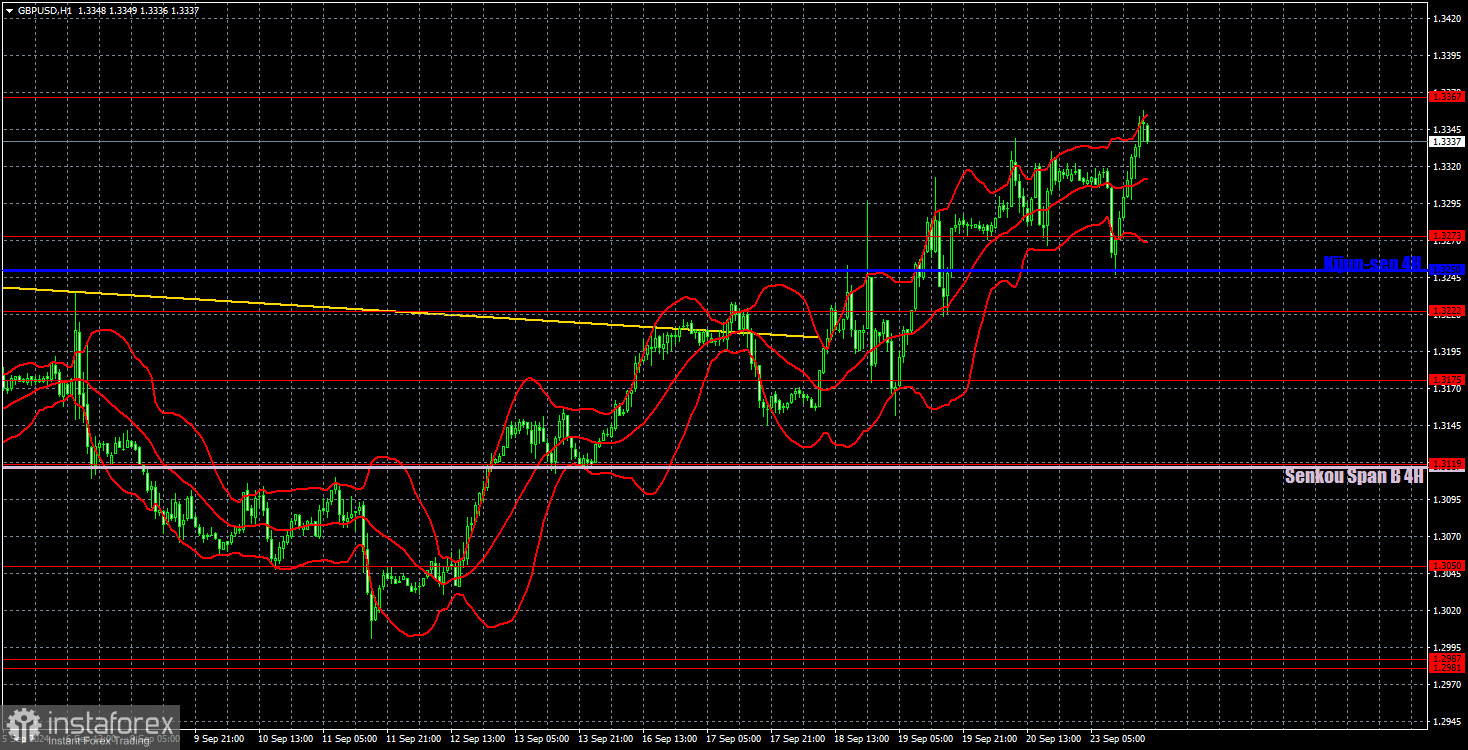This screenshot has height=750, width=1468.
Task: Click price scale value 1.3320
Action: (1447, 167)
